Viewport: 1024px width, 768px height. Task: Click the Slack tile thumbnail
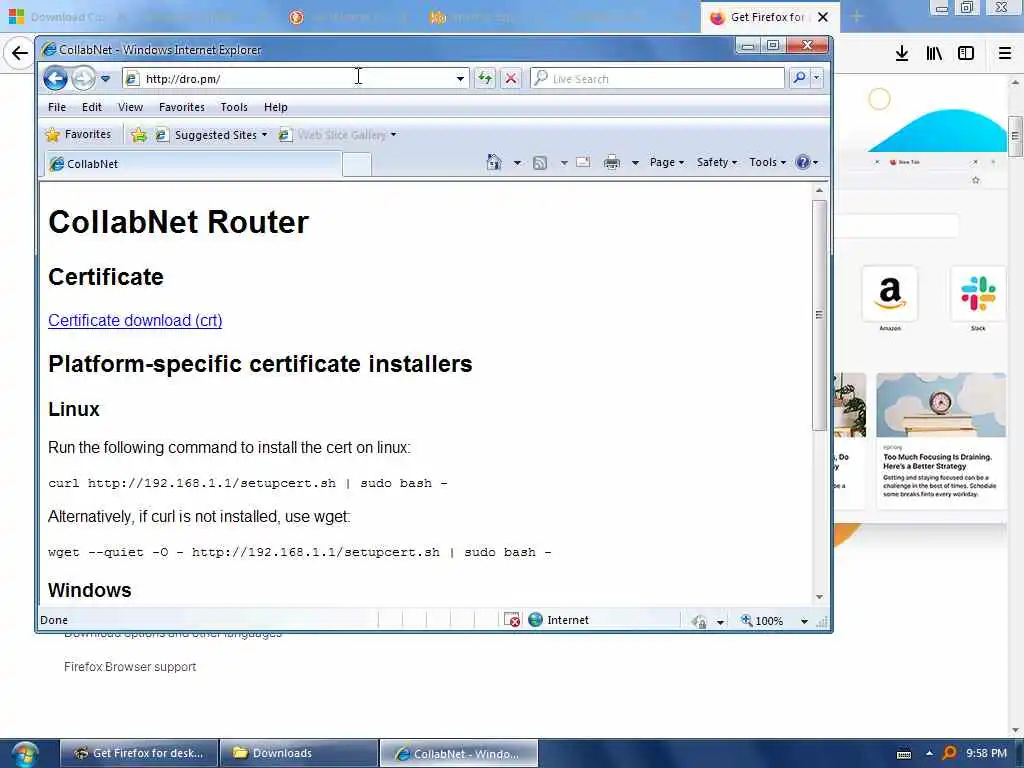978,293
